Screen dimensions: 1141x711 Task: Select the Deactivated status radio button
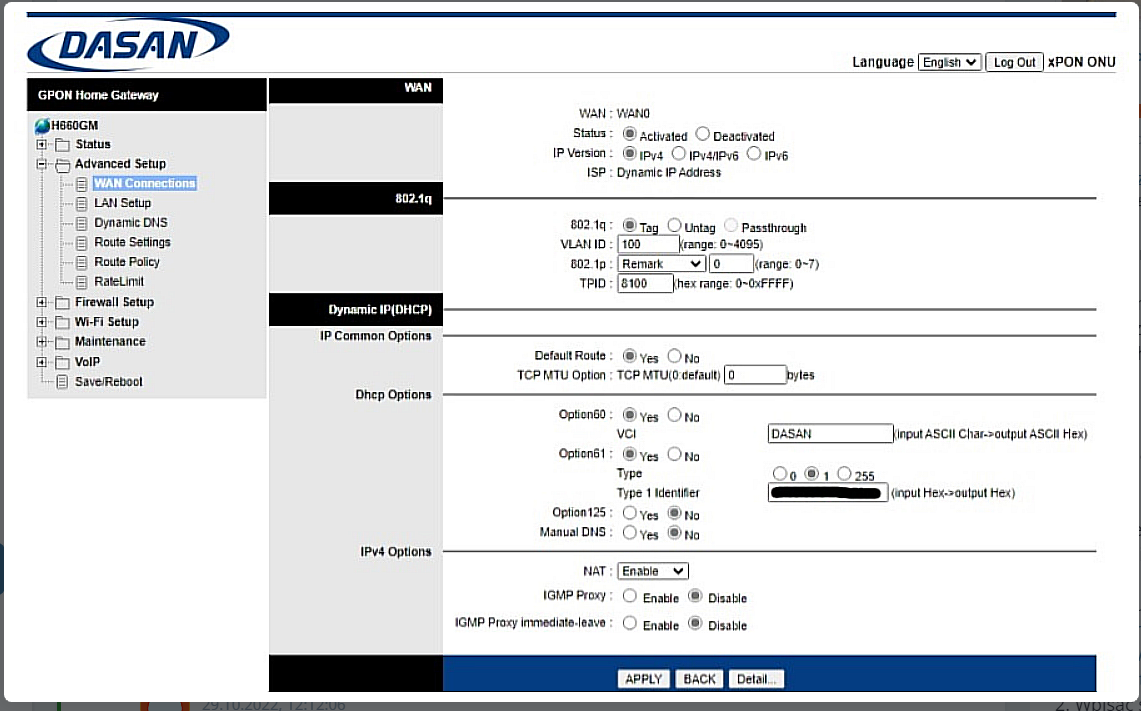[703, 134]
